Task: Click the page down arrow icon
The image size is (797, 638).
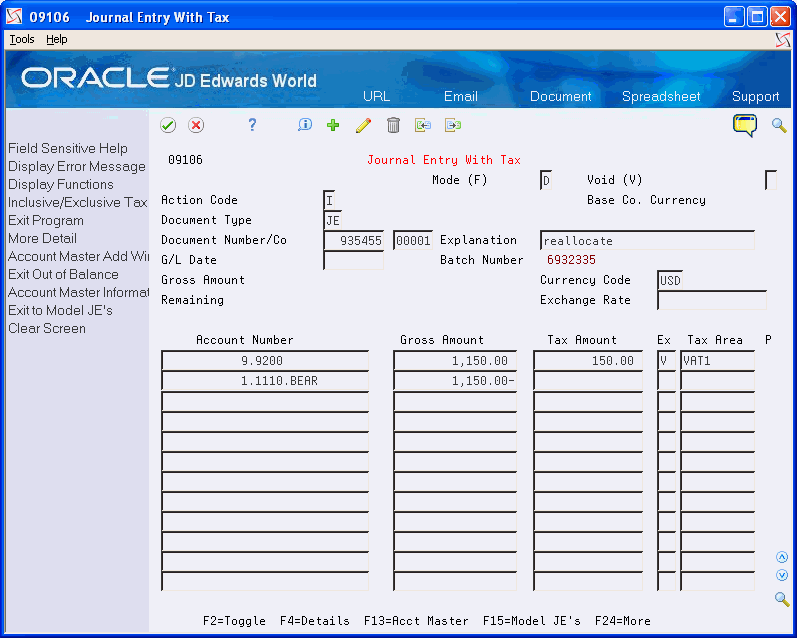Action: pyautogui.click(x=782, y=575)
